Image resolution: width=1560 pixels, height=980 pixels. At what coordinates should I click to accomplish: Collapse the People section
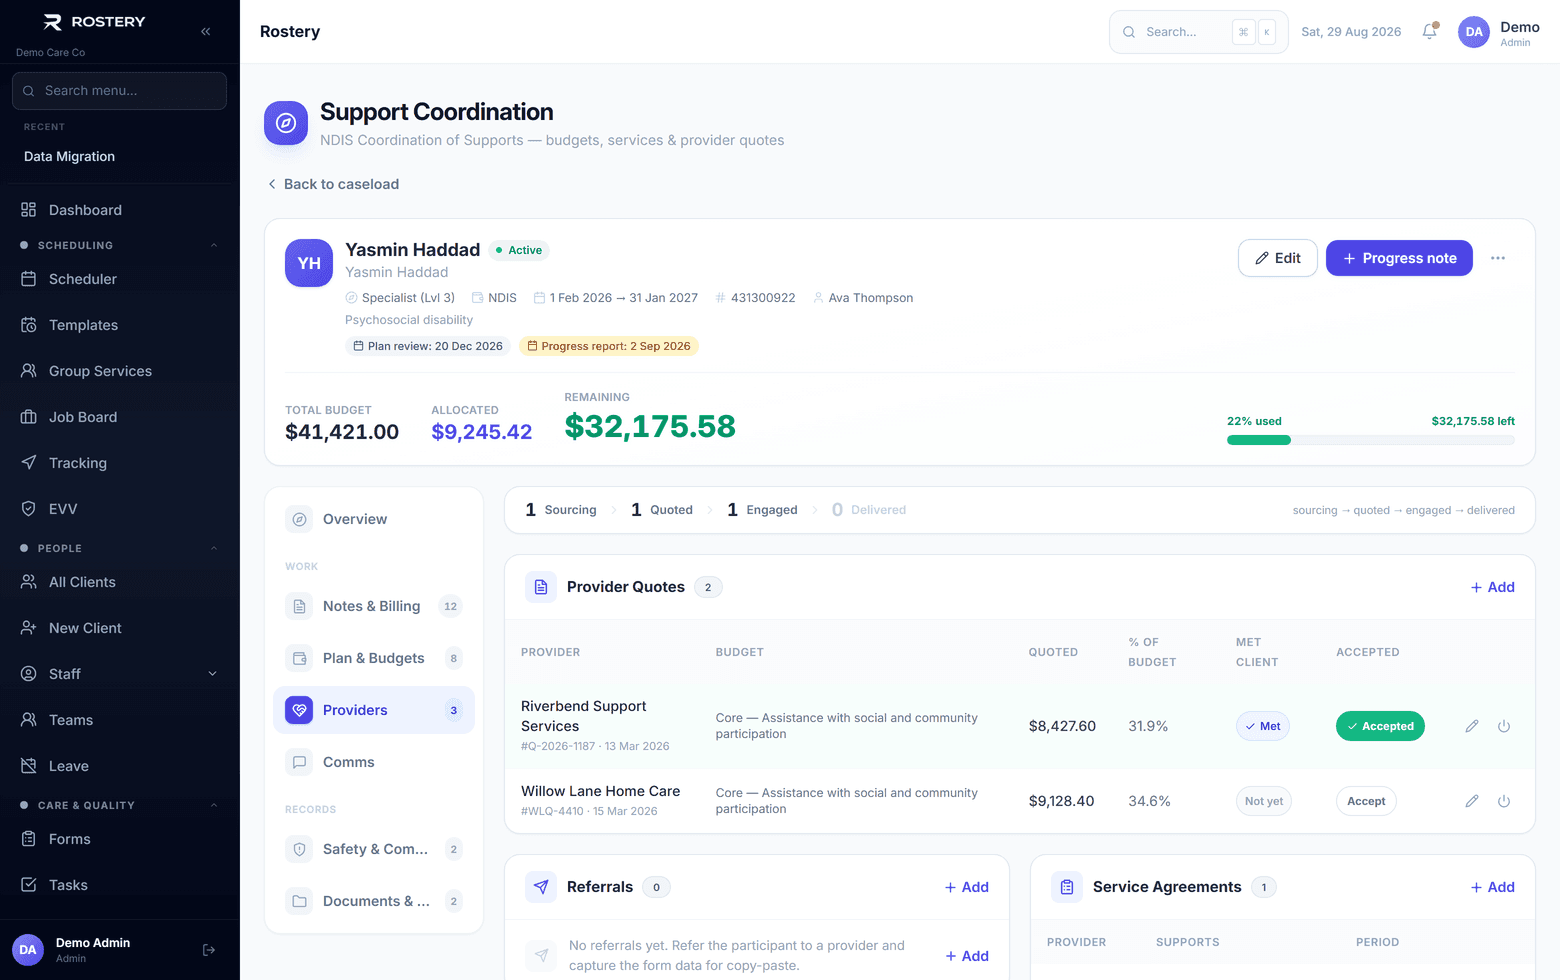tap(119, 548)
